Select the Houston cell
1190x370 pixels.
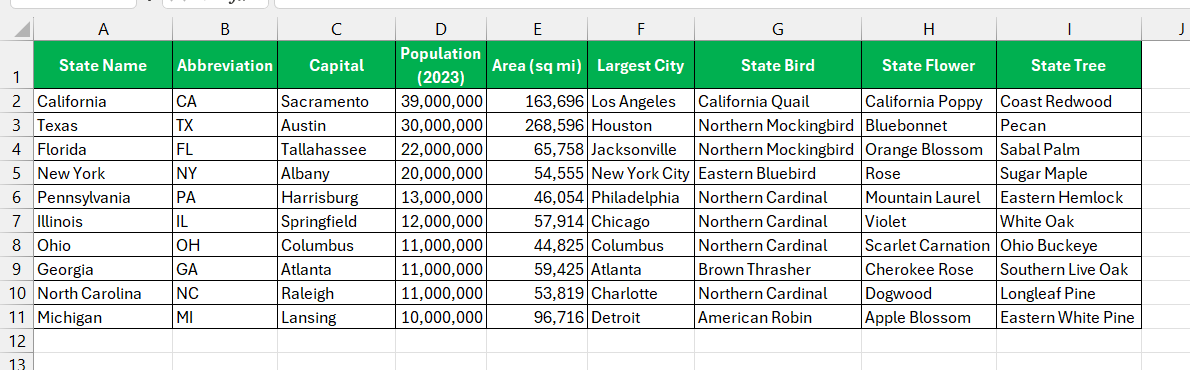pyautogui.click(x=641, y=125)
